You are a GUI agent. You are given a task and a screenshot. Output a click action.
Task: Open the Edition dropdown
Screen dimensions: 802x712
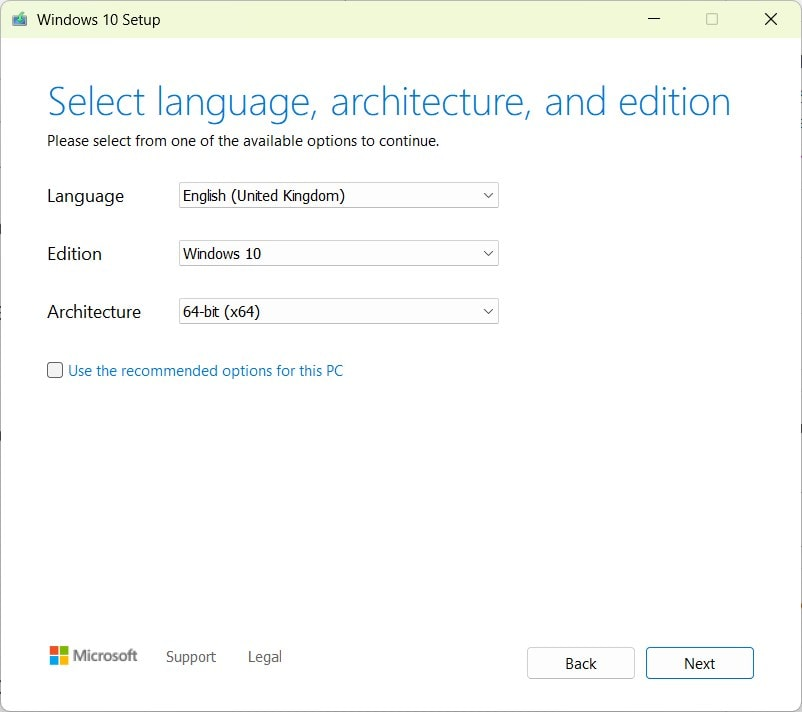[337, 253]
